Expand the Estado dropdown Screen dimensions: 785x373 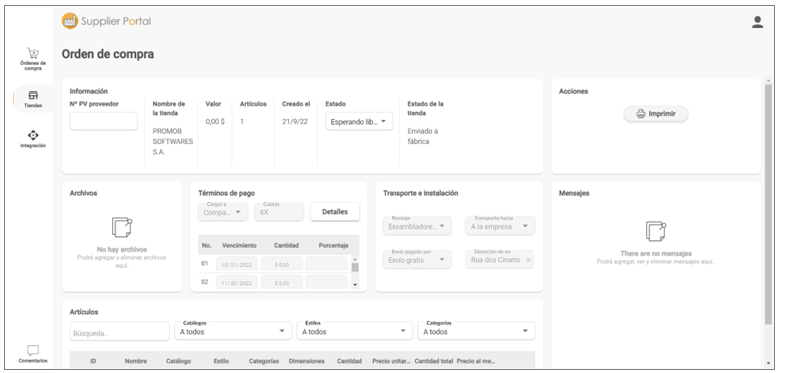359,122
